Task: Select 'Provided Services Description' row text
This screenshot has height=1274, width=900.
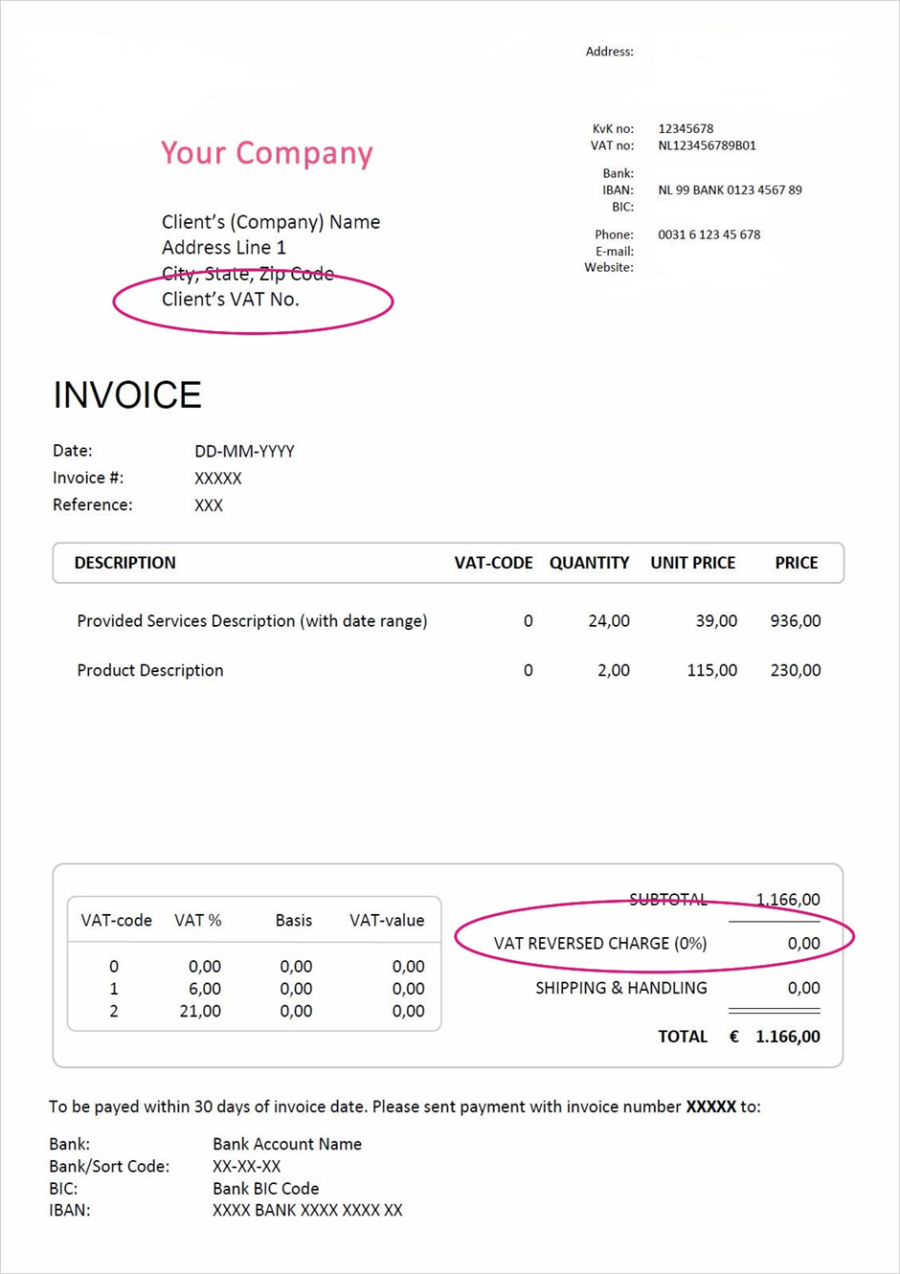Action: (252, 621)
